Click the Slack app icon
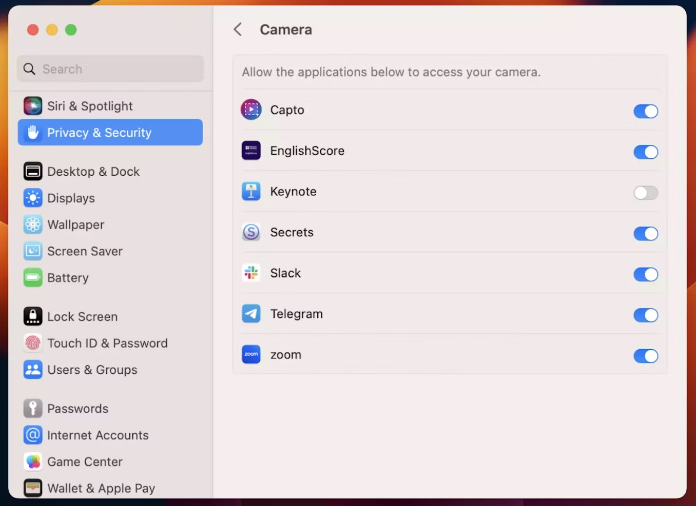 tap(251, 273)
